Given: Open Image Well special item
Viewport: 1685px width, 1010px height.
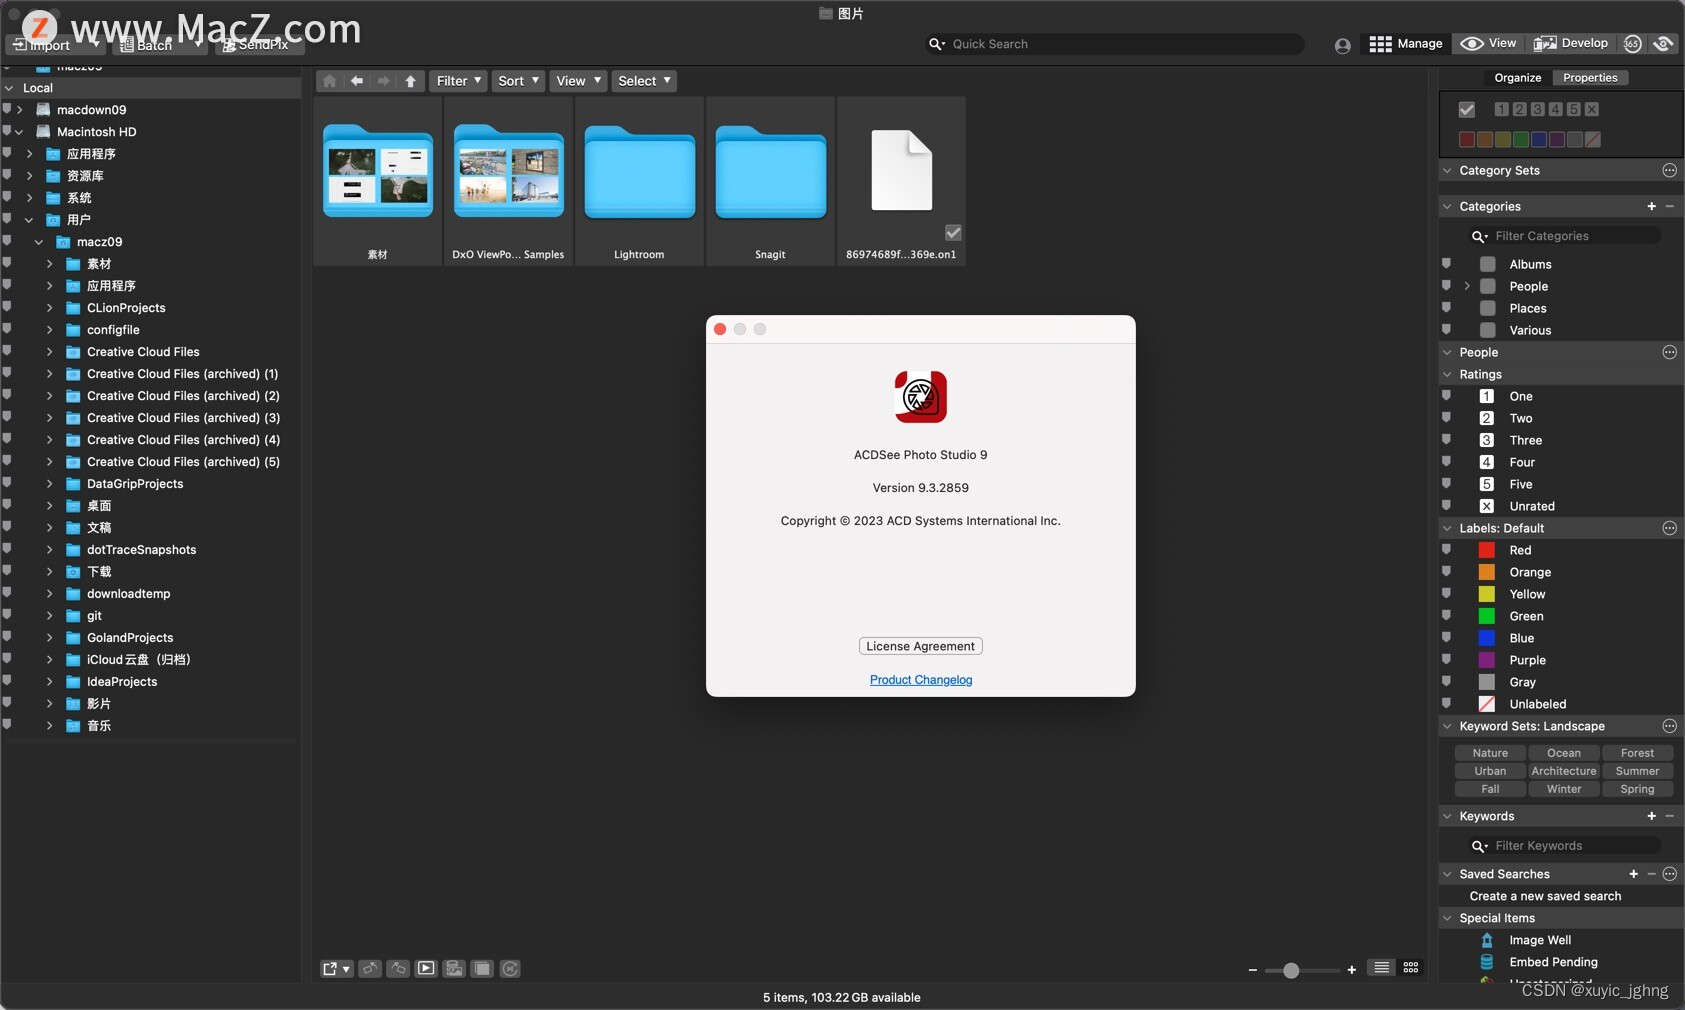Looking at the screenshot, I should click(x=1540, y=940).
